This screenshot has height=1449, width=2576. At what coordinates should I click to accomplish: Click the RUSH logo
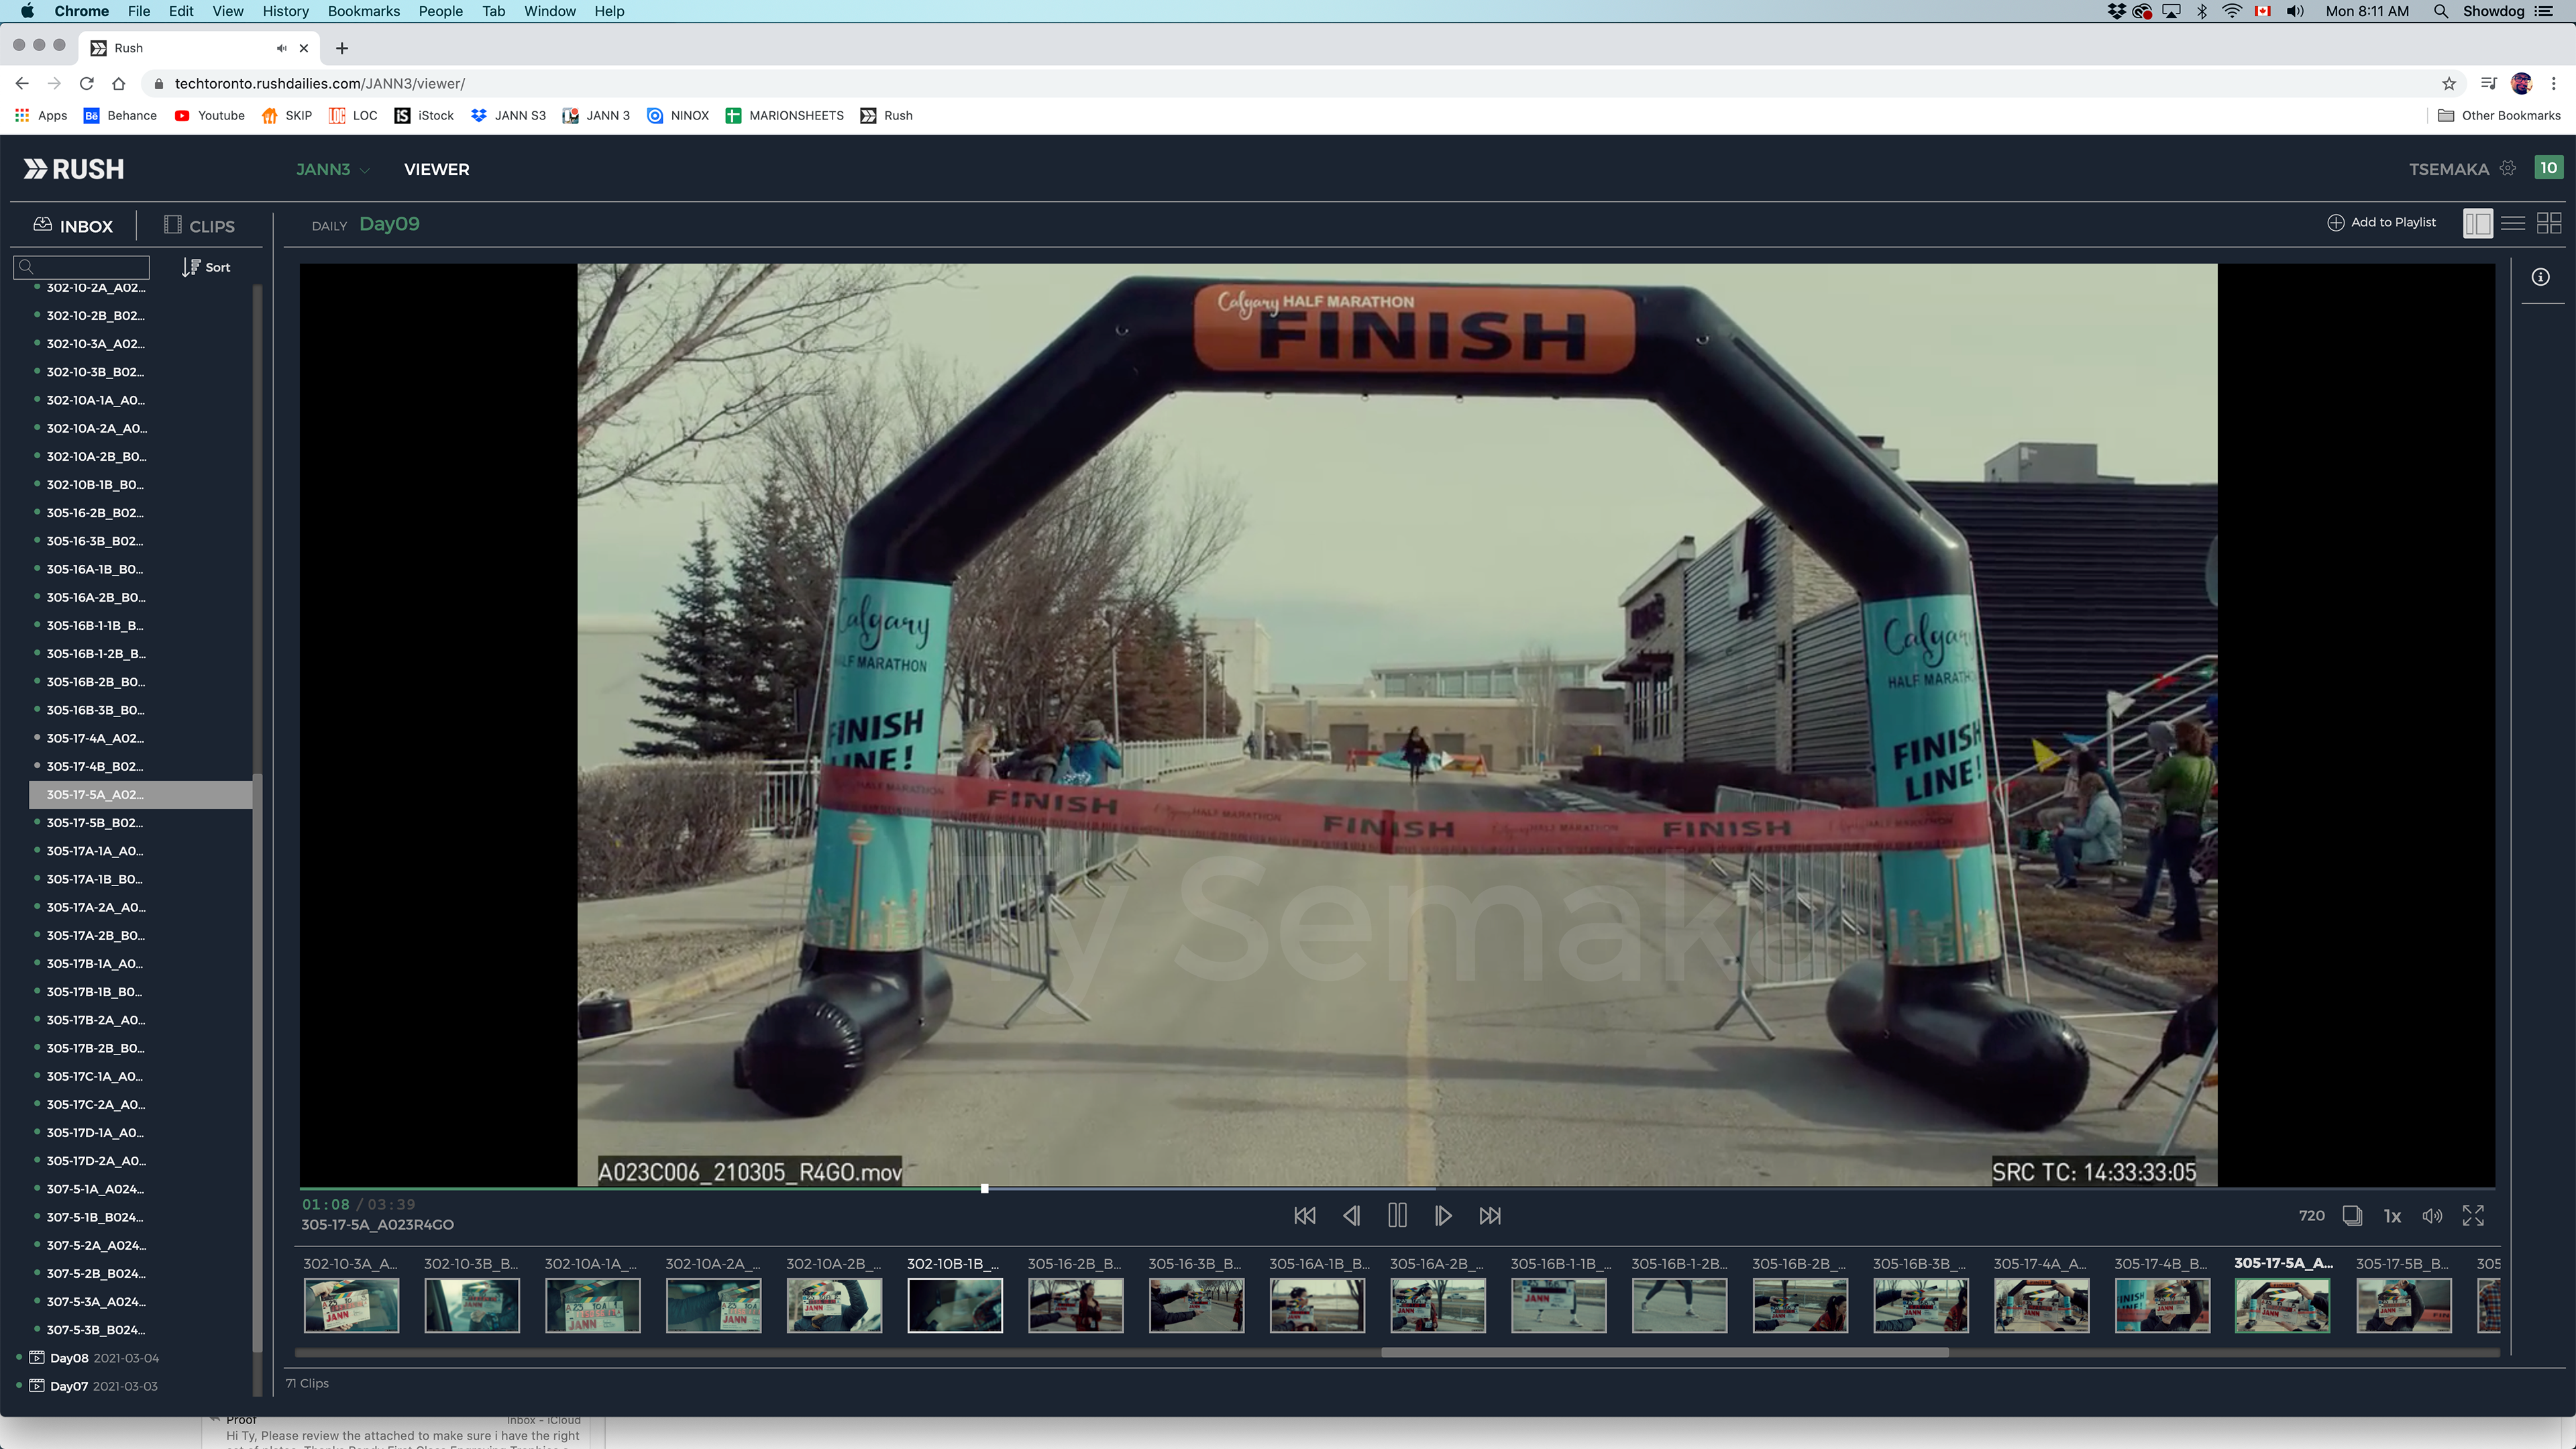[74, 169]
